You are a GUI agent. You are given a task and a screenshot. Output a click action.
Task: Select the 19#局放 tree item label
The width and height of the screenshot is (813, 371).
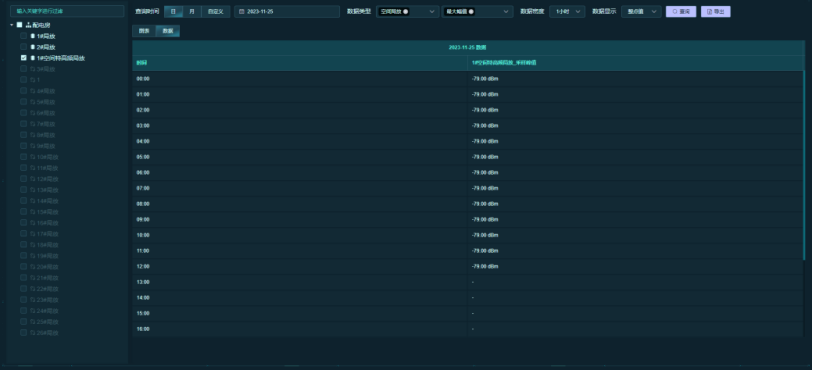coord(47,256)
